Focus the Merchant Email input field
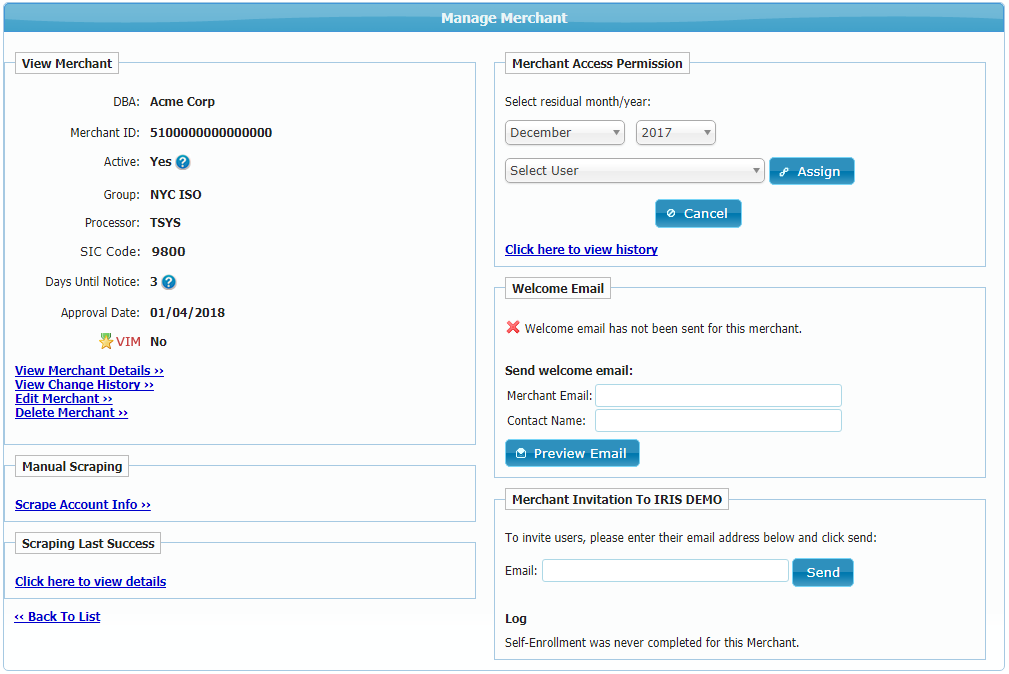 (x=718, y=396)
